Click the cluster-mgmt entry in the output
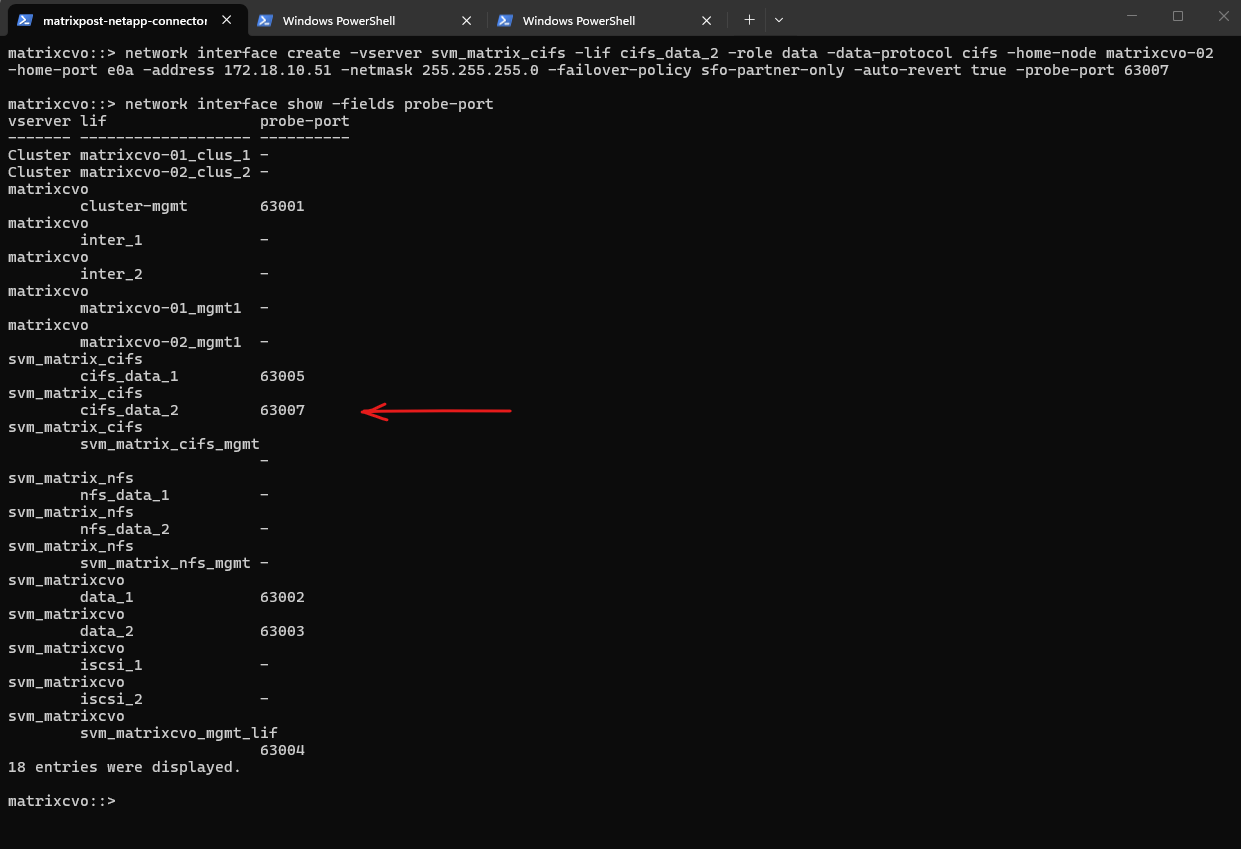 [x=133, y=207]
